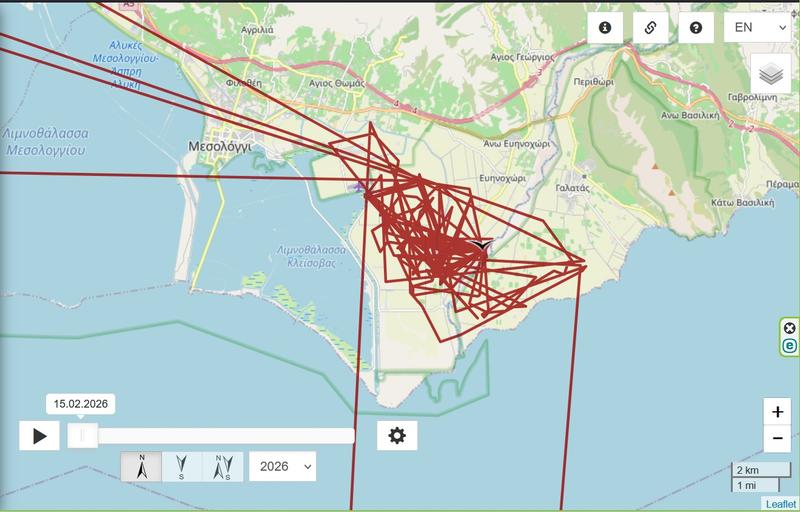Click the Γαβρολίμνη place label
This screenshot has height=512, width=800.
[x=753, y=97]
